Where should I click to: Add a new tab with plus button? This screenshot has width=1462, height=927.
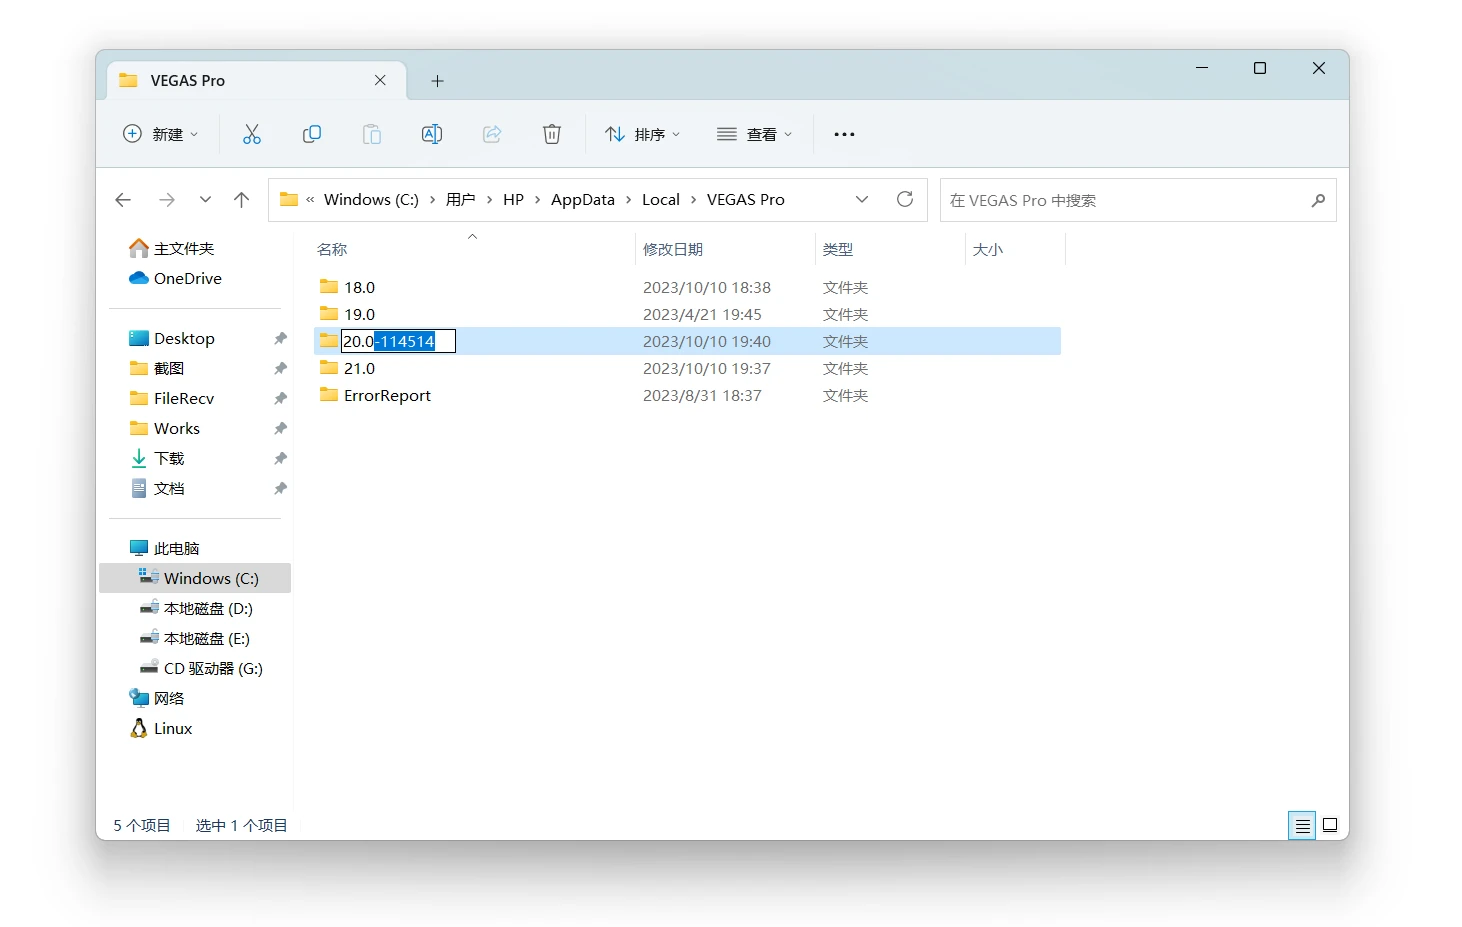click(x=437, y=81)
